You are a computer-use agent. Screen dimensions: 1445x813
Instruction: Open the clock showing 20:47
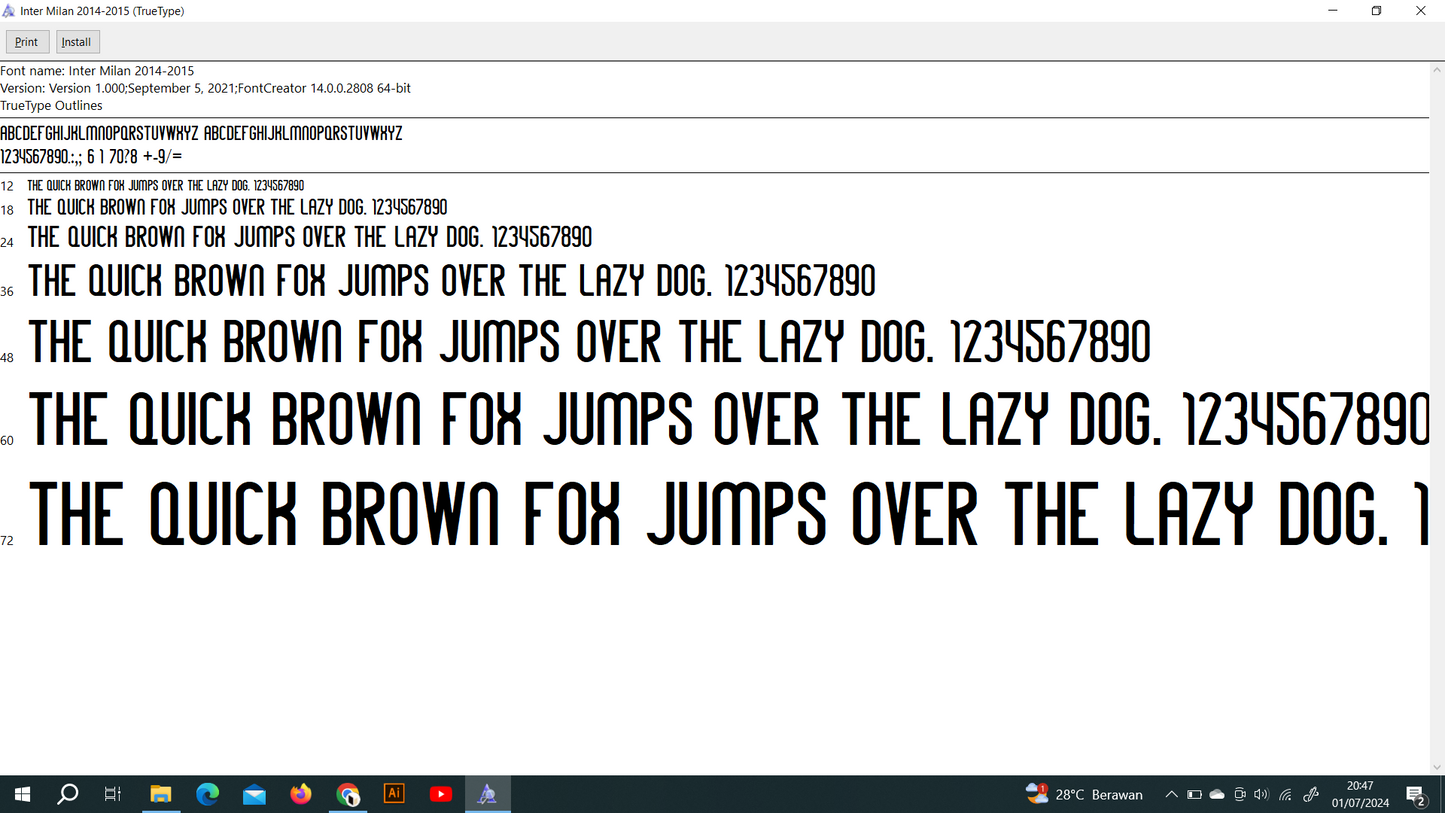[1360, 794]
